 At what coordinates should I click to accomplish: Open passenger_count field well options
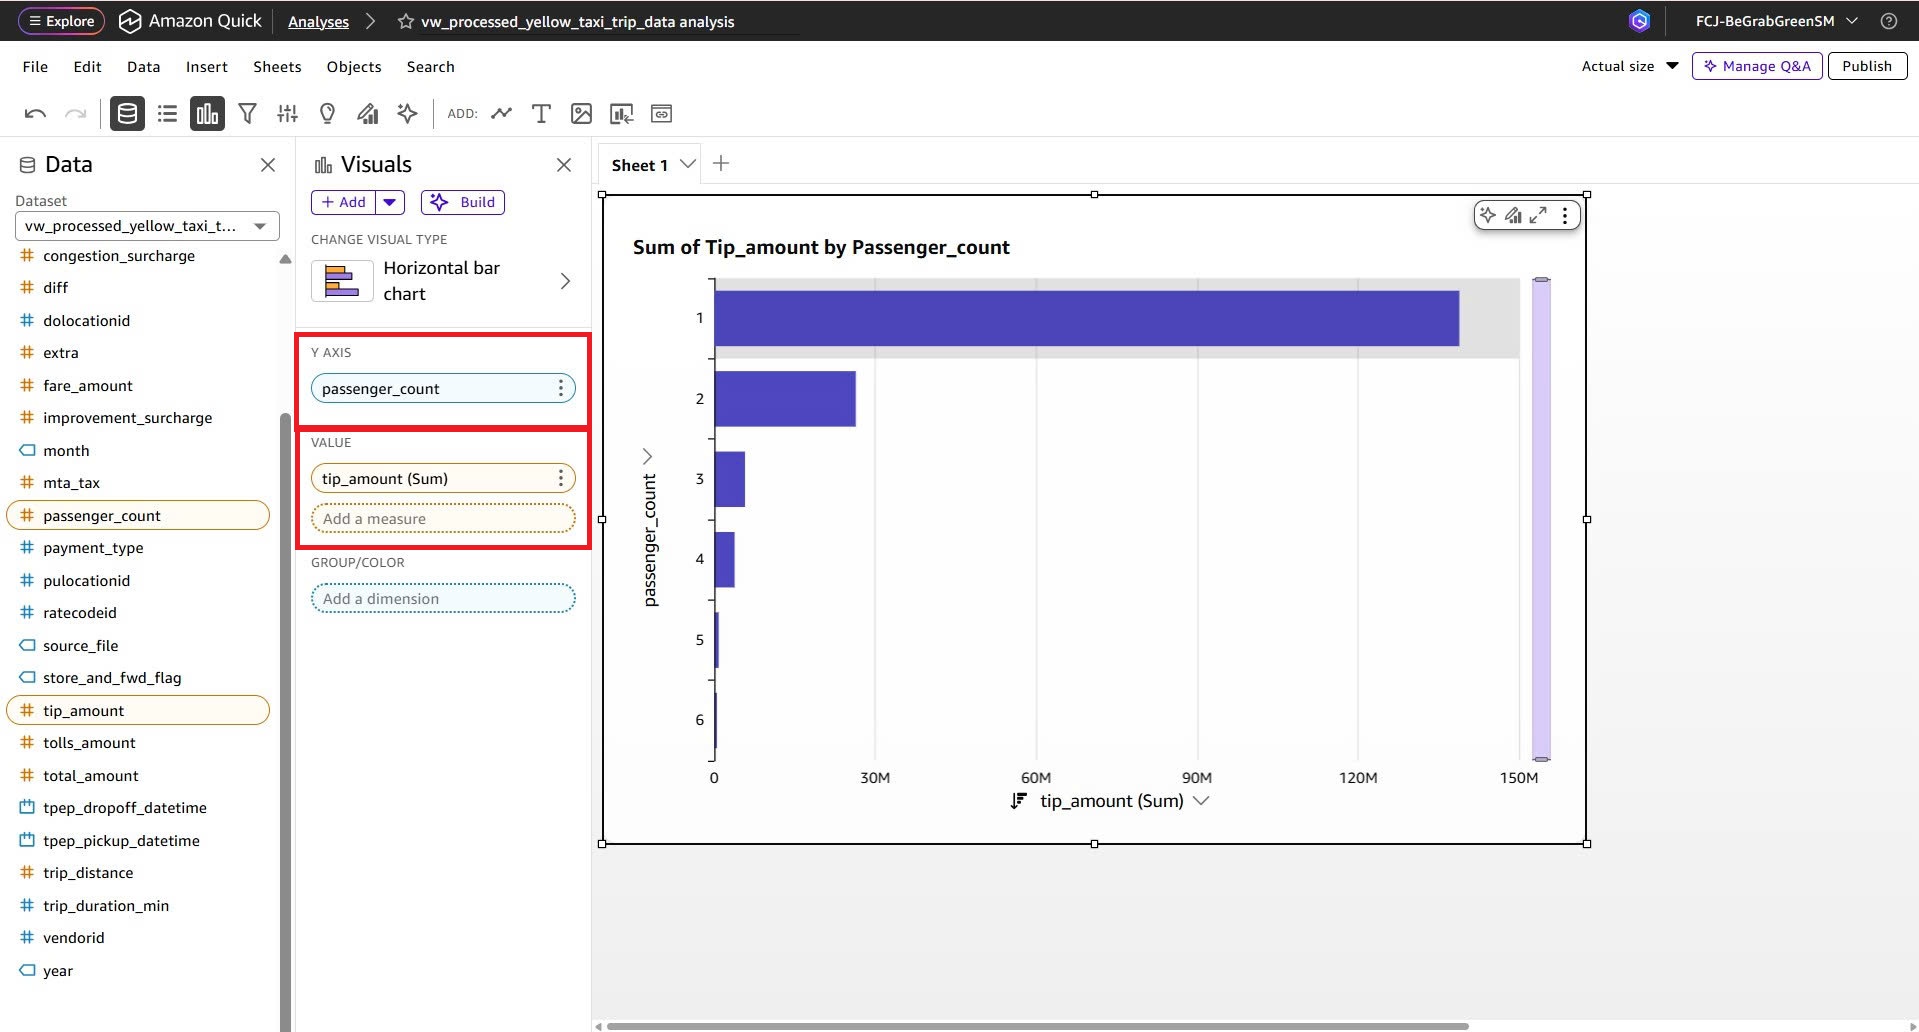(x=560, y=388)
